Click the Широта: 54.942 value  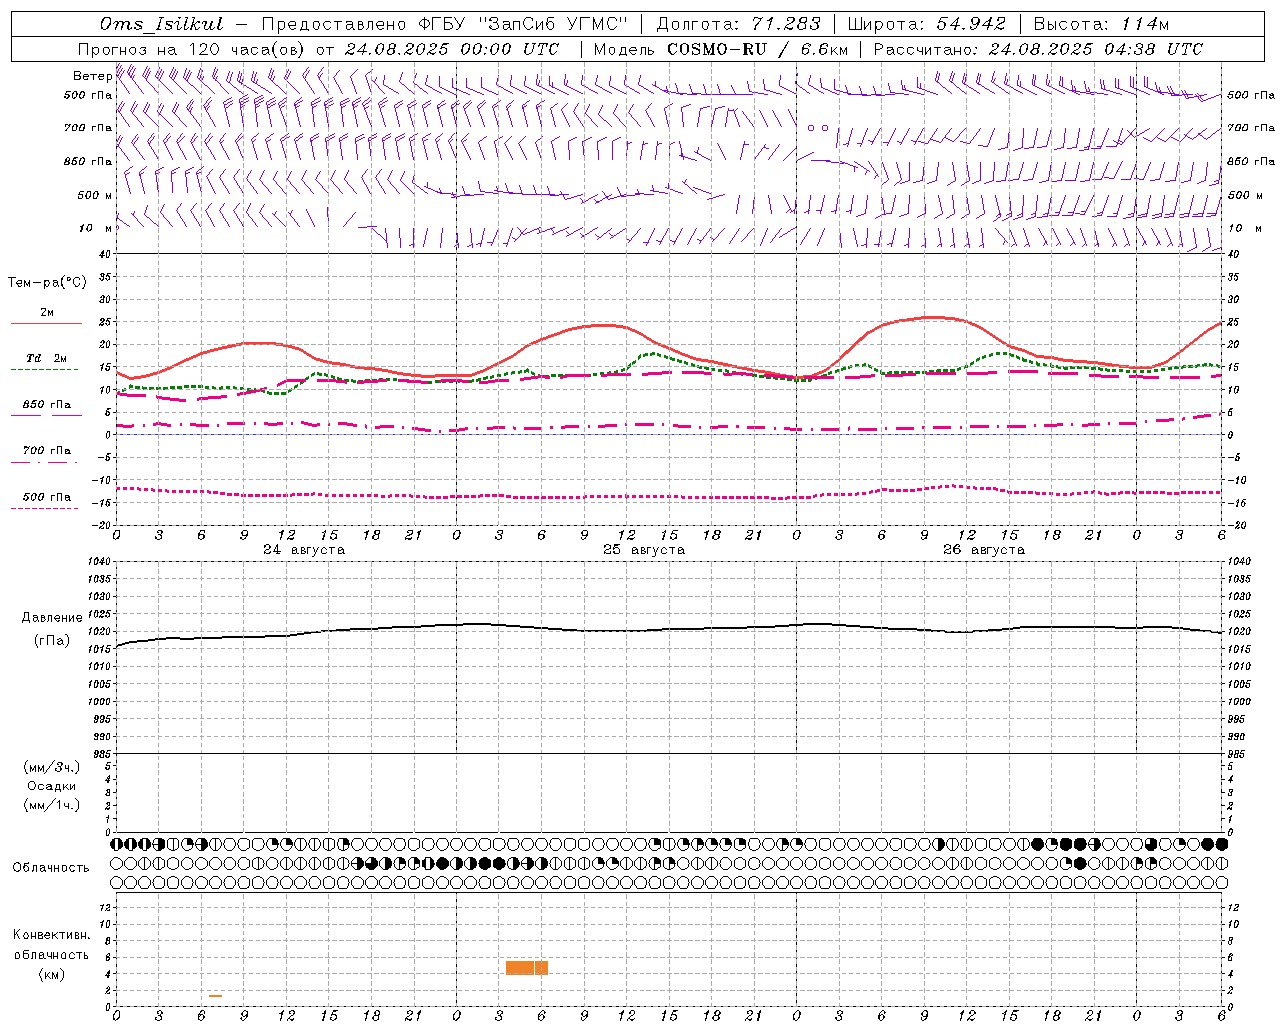[x=926, y=24]
